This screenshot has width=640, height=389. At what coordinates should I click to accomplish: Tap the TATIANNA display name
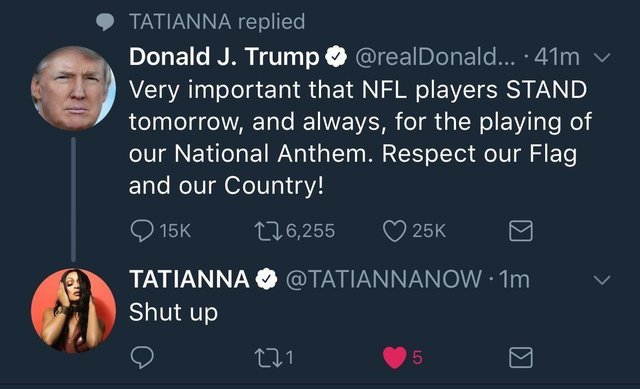(189, 279)
